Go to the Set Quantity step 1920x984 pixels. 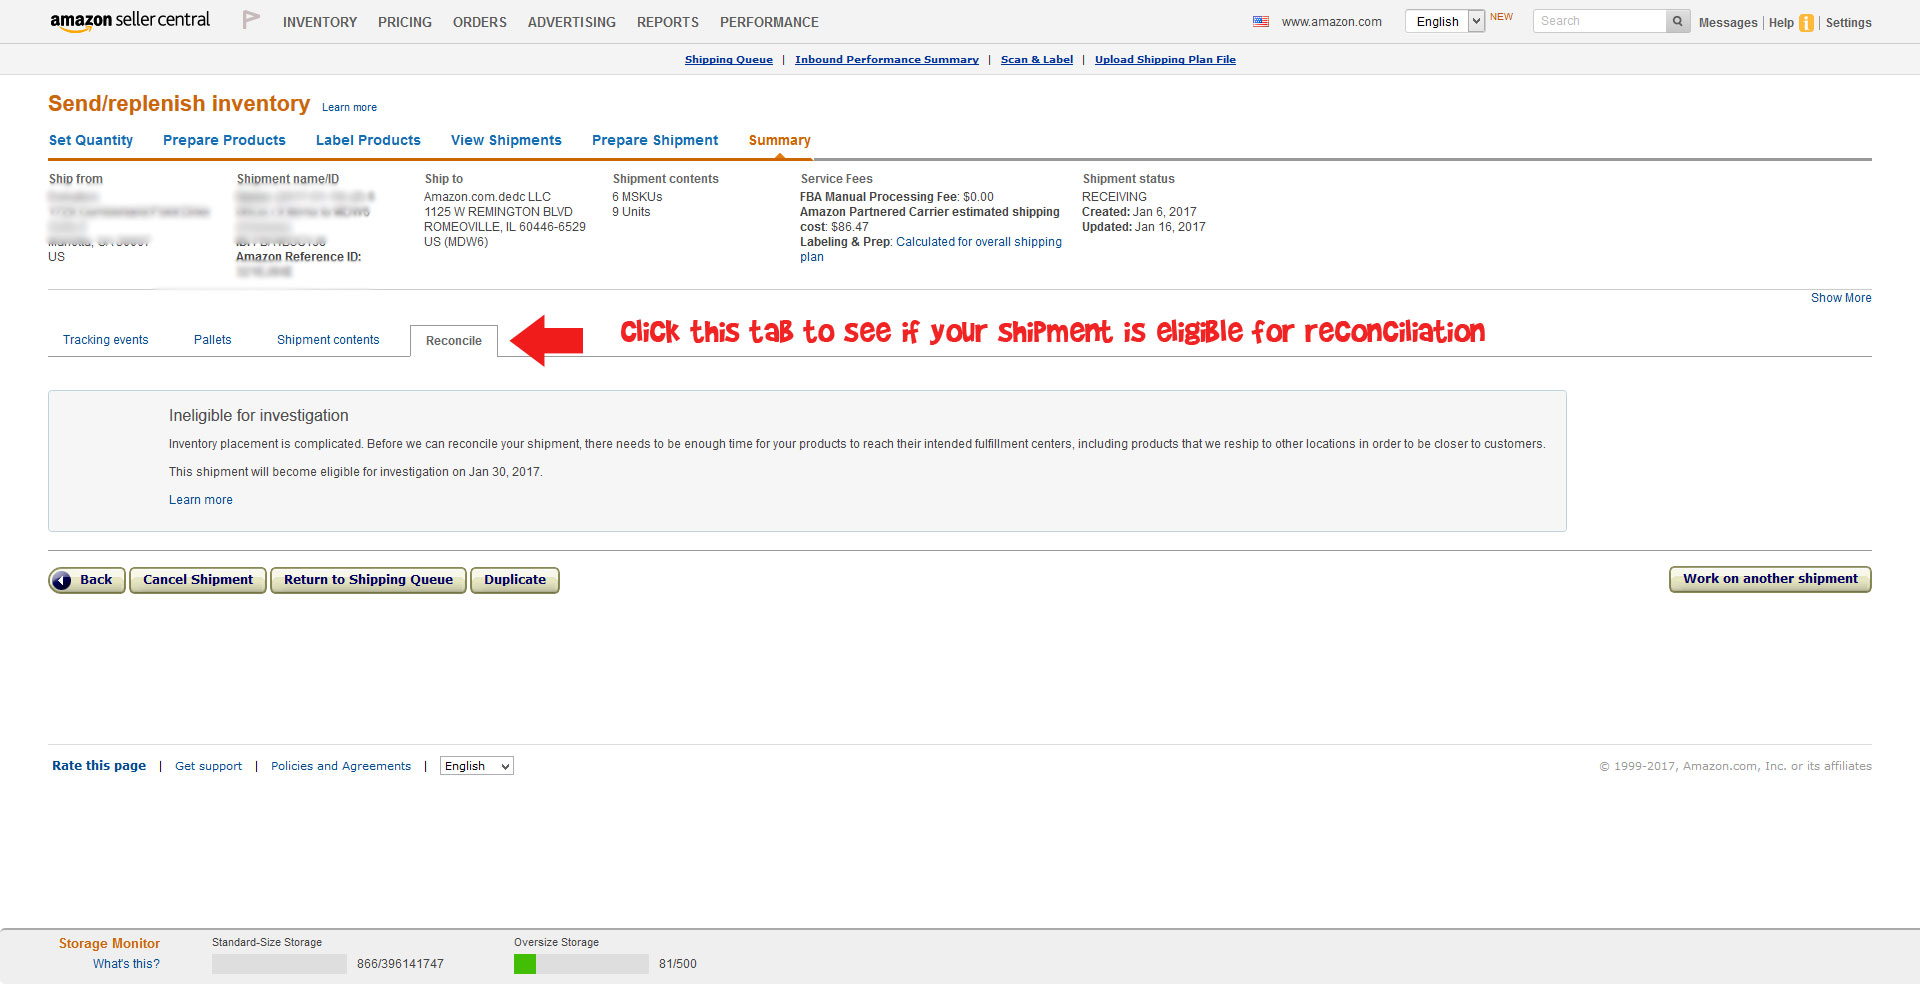(91, 140)
